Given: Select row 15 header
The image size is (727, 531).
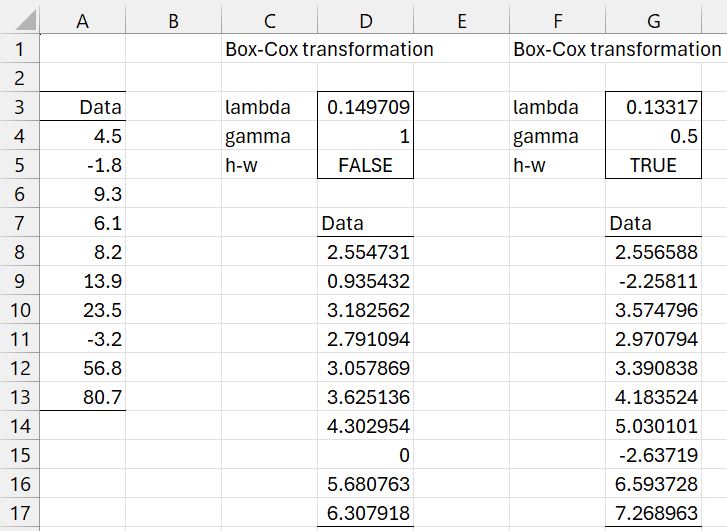Looking at the screenshot, I should pyautogui.click(x=20, y=454).
